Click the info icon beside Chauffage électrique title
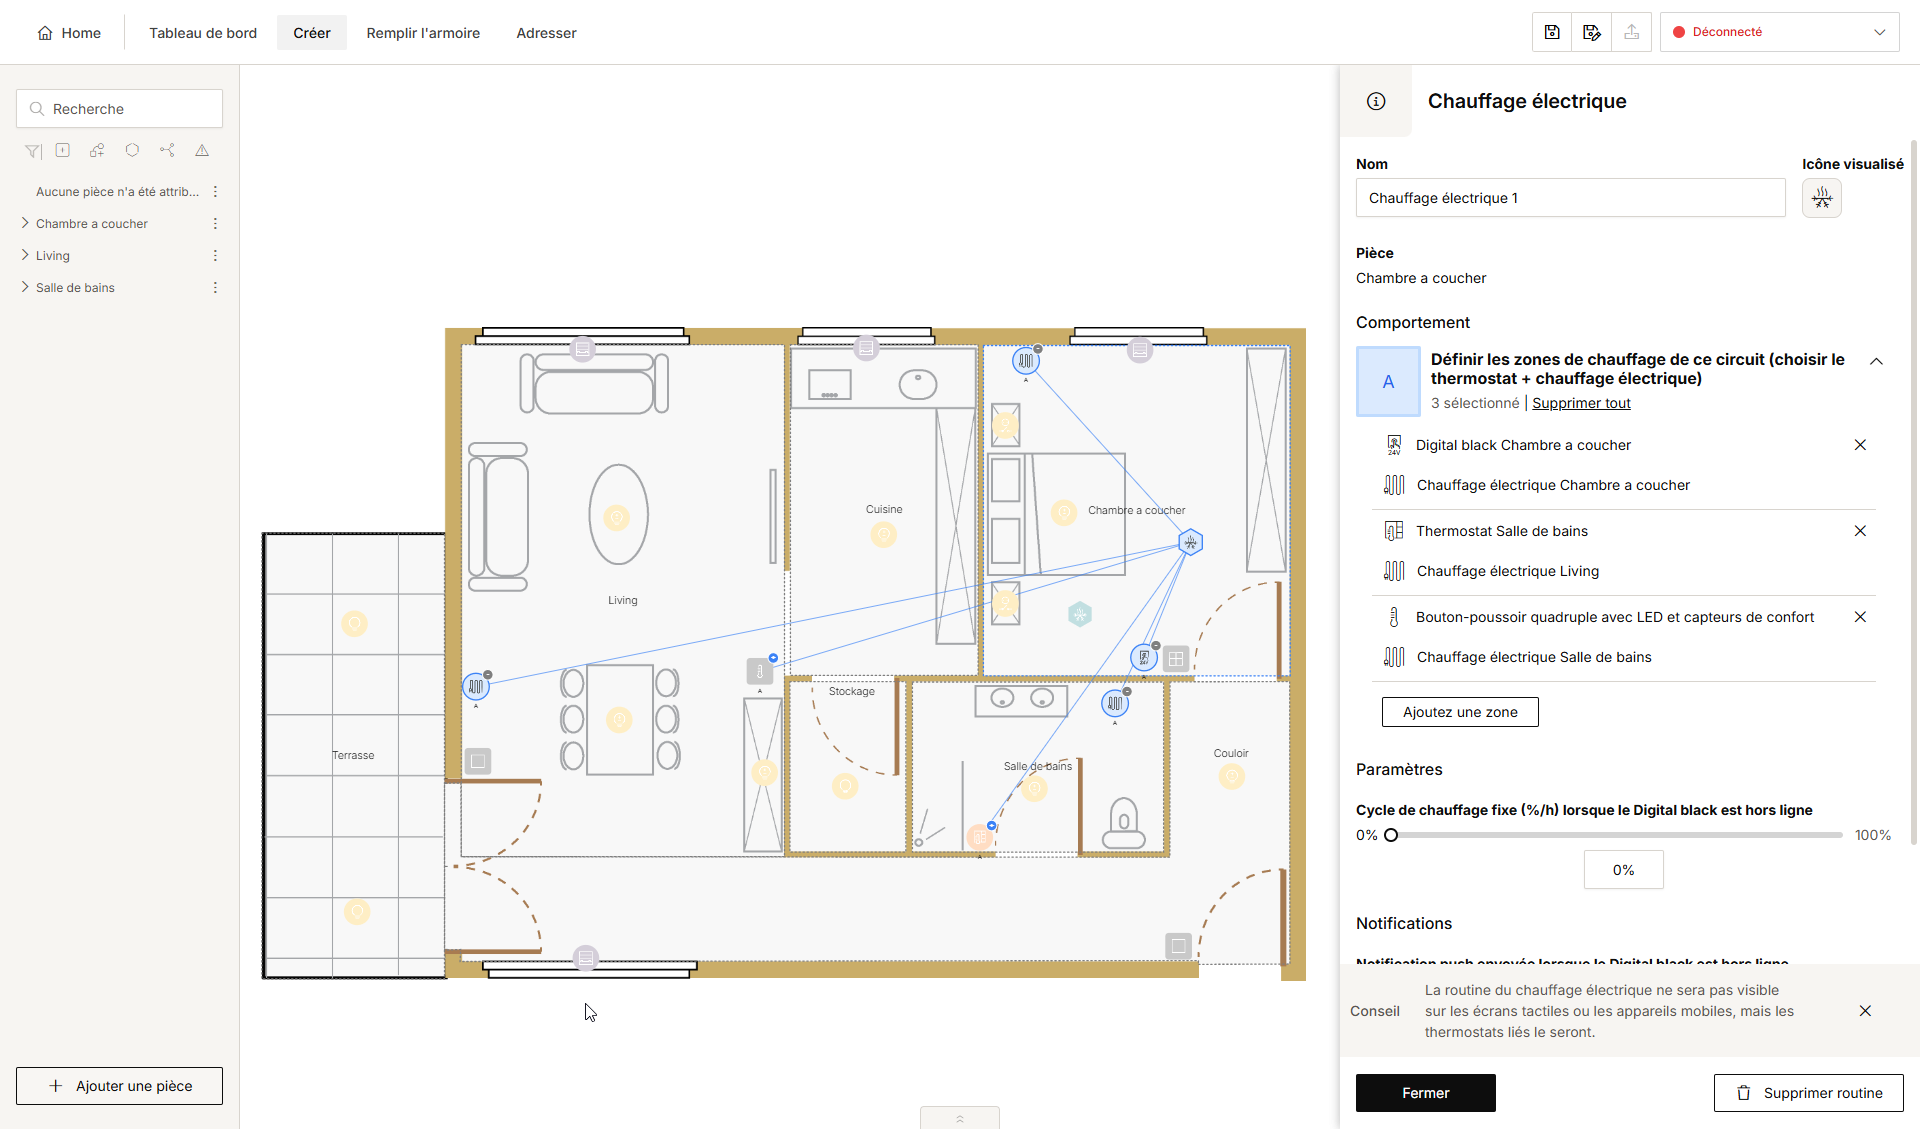The height and width of the screenshot is (1129, 1920). click(1376, 101)
